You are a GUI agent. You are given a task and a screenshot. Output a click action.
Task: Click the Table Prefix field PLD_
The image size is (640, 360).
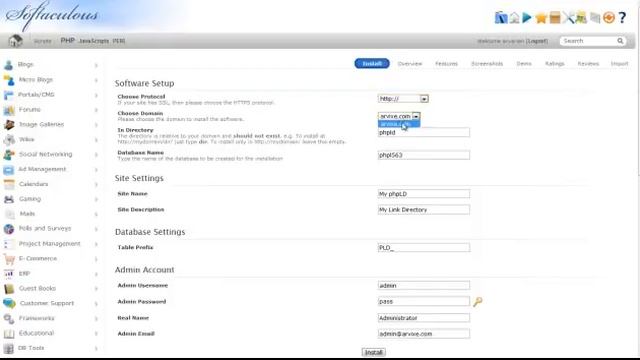(x=424, y=248)
